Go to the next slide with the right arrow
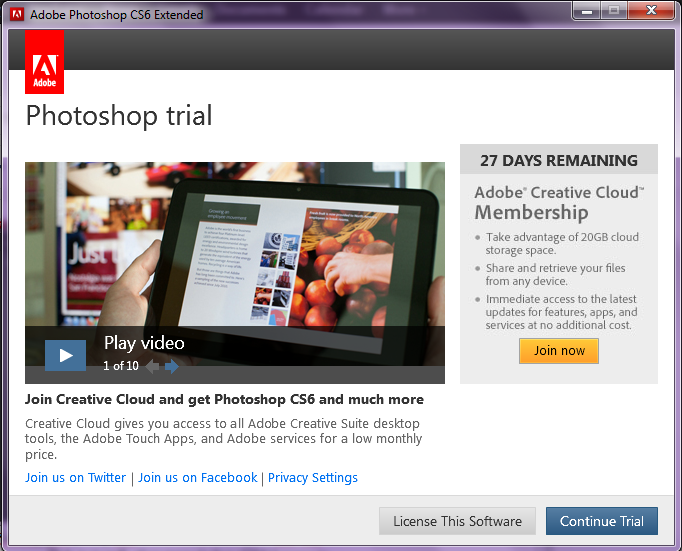682x551 pixels. coord(172,366)
